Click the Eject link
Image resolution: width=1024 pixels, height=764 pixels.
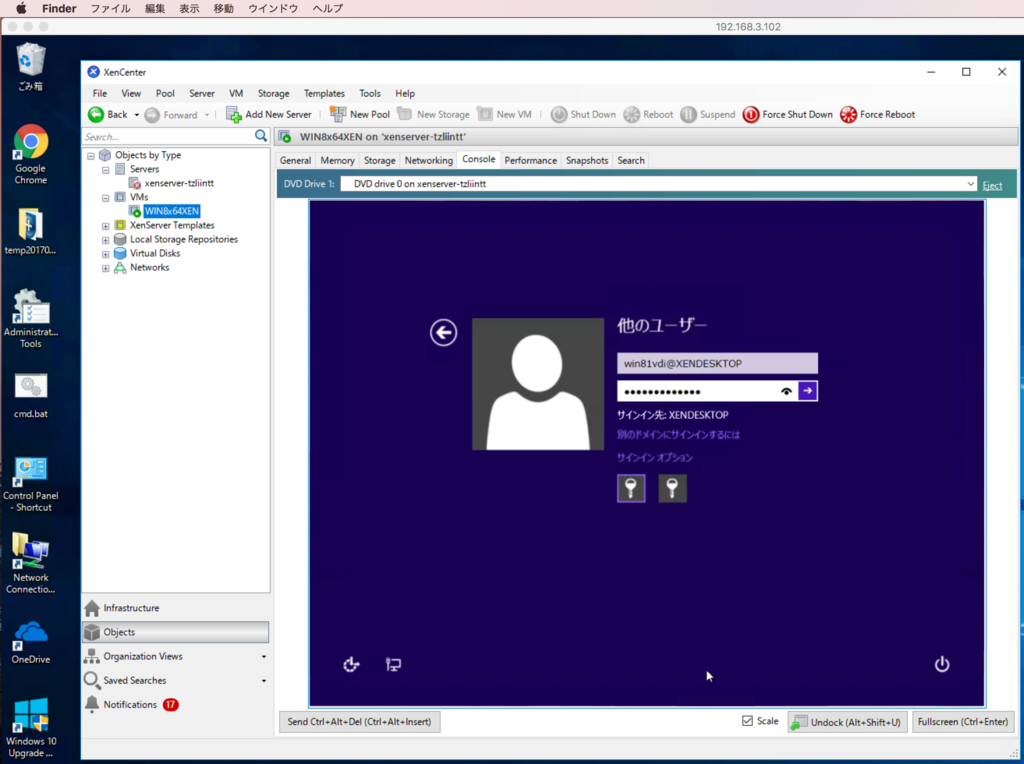(992, 185)
